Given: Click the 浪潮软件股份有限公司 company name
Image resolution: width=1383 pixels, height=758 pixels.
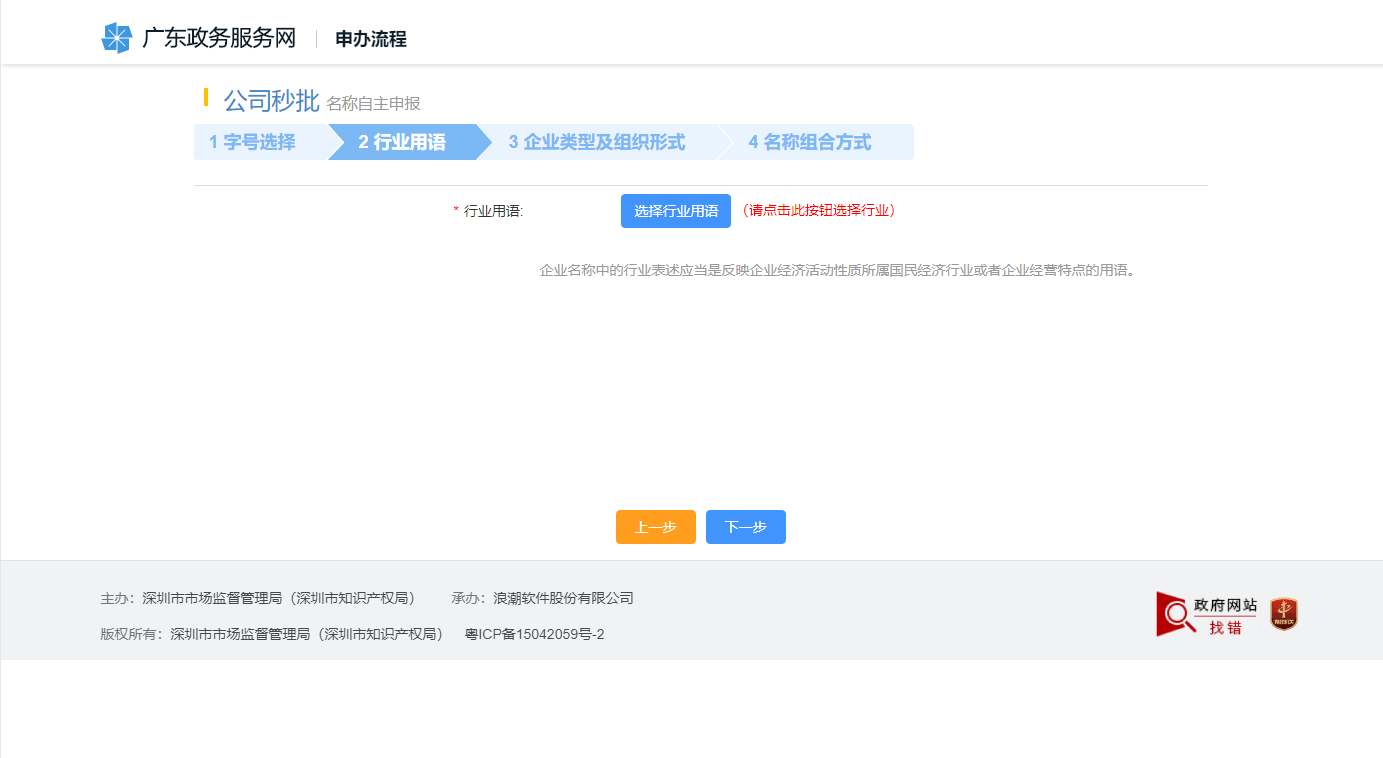Looking at the screenshot, I should (562, 598).
